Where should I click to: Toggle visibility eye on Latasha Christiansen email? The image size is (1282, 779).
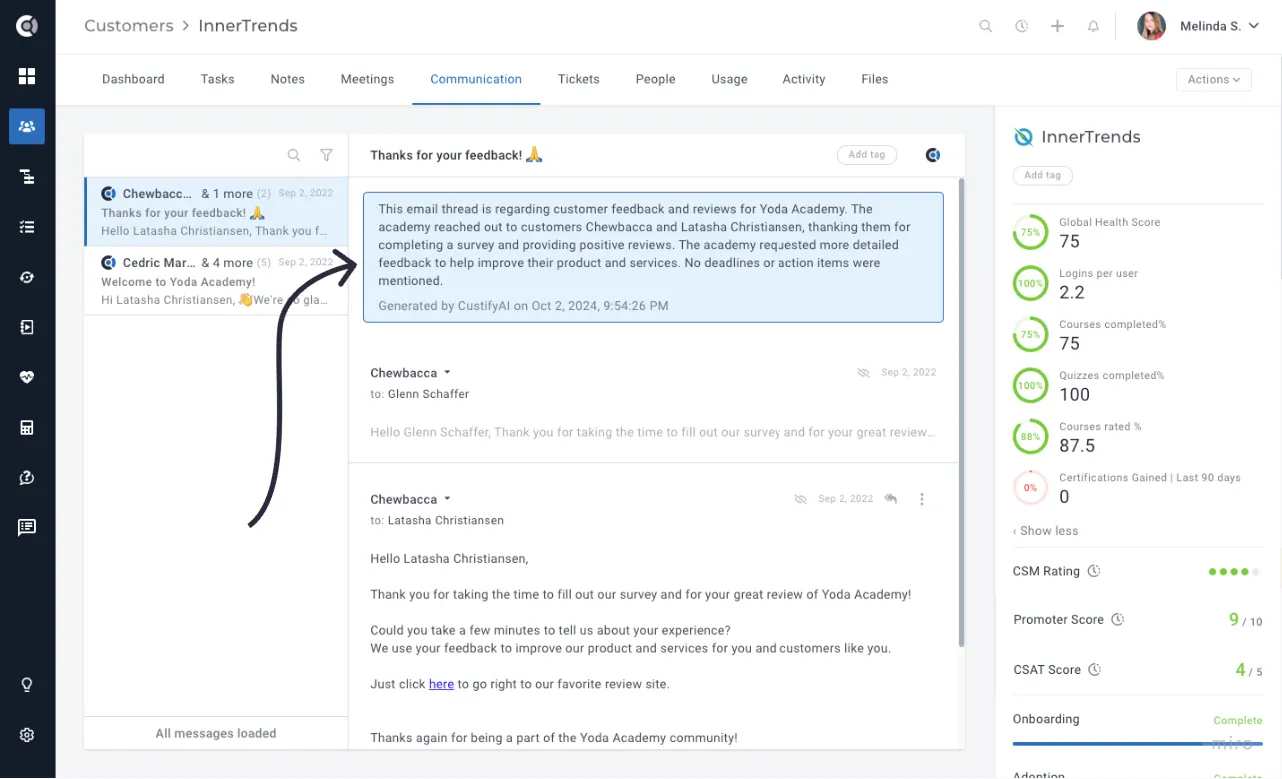point(800,499)
